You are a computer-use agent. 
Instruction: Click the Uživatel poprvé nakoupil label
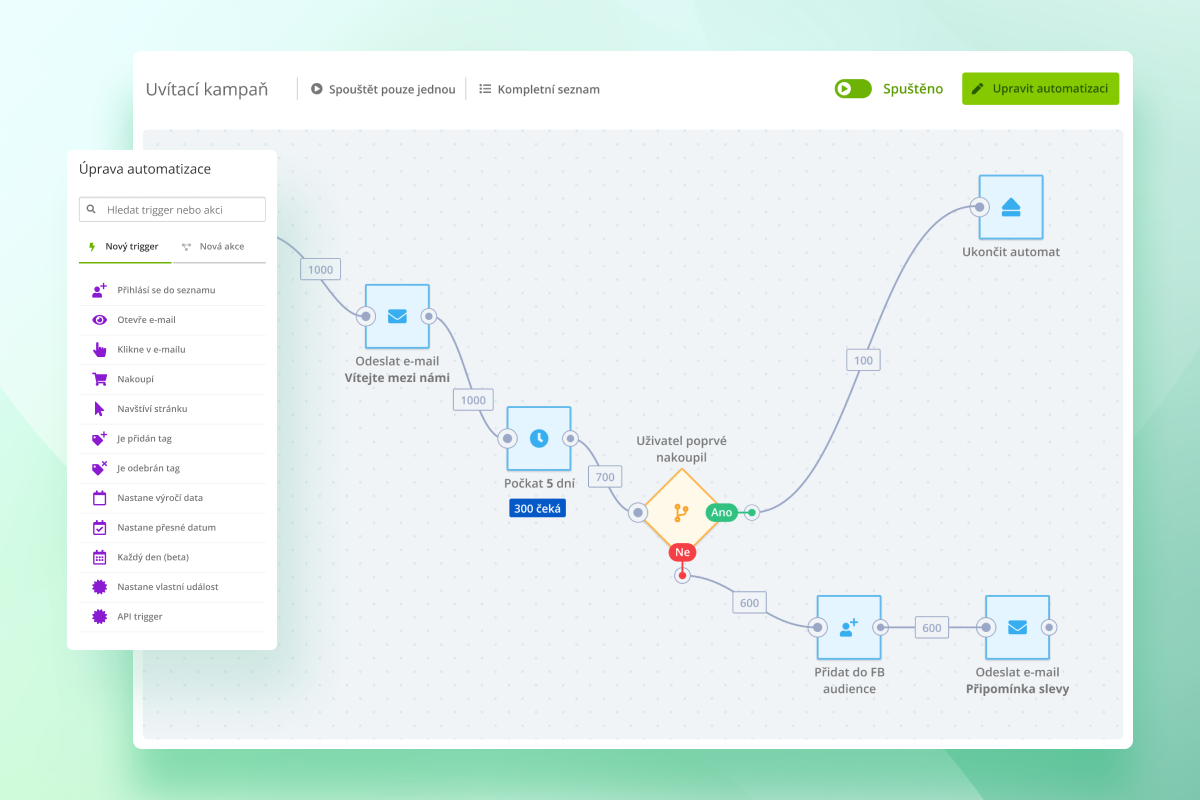[x=682, y=449]
